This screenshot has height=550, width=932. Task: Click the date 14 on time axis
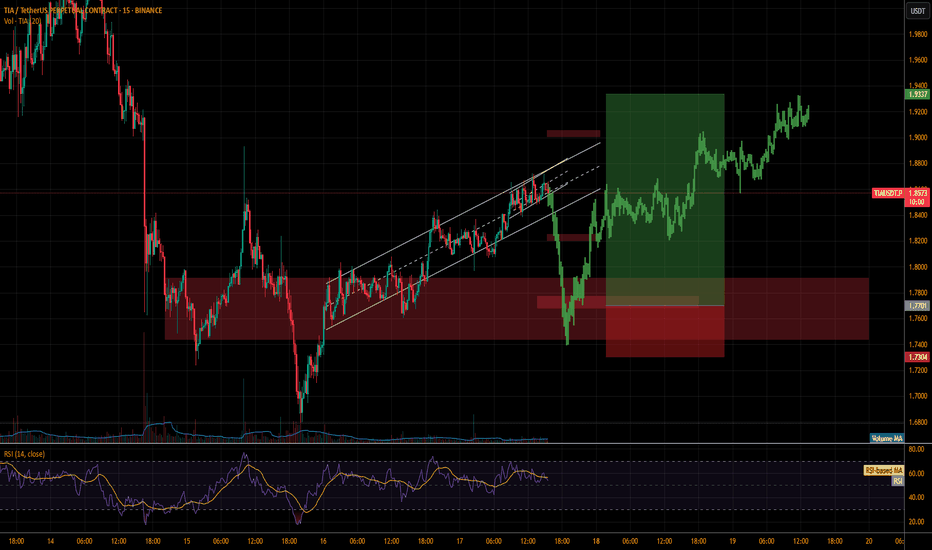51,541
